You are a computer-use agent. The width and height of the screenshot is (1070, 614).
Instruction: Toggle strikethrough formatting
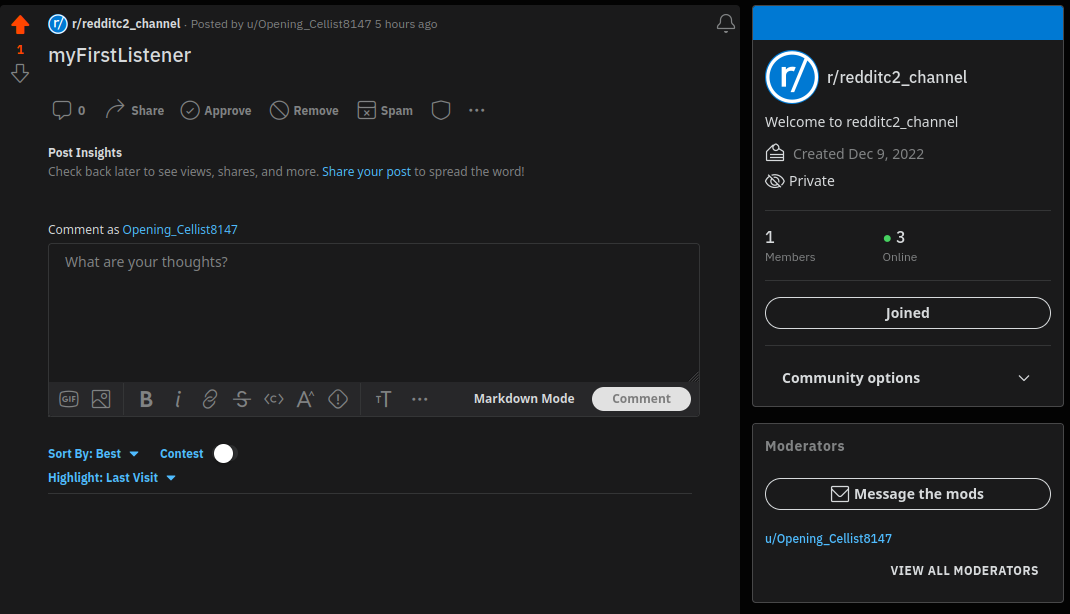pyautogui.click(x=242, y=399)
